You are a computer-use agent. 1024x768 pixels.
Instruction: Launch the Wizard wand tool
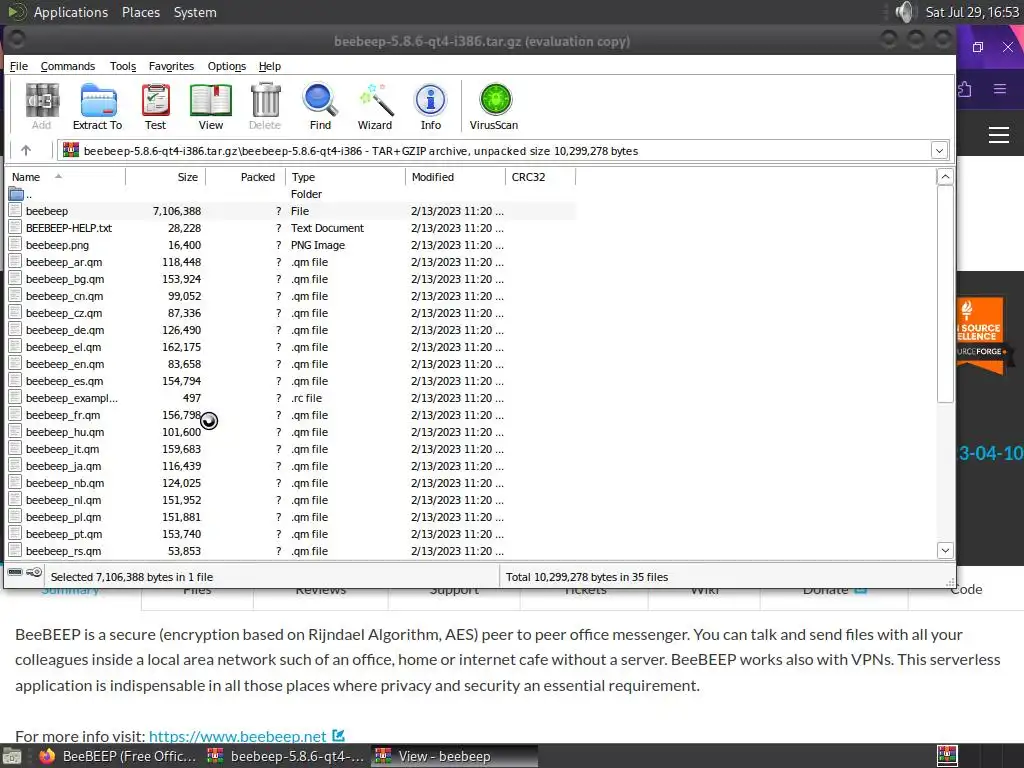[376, 101]
